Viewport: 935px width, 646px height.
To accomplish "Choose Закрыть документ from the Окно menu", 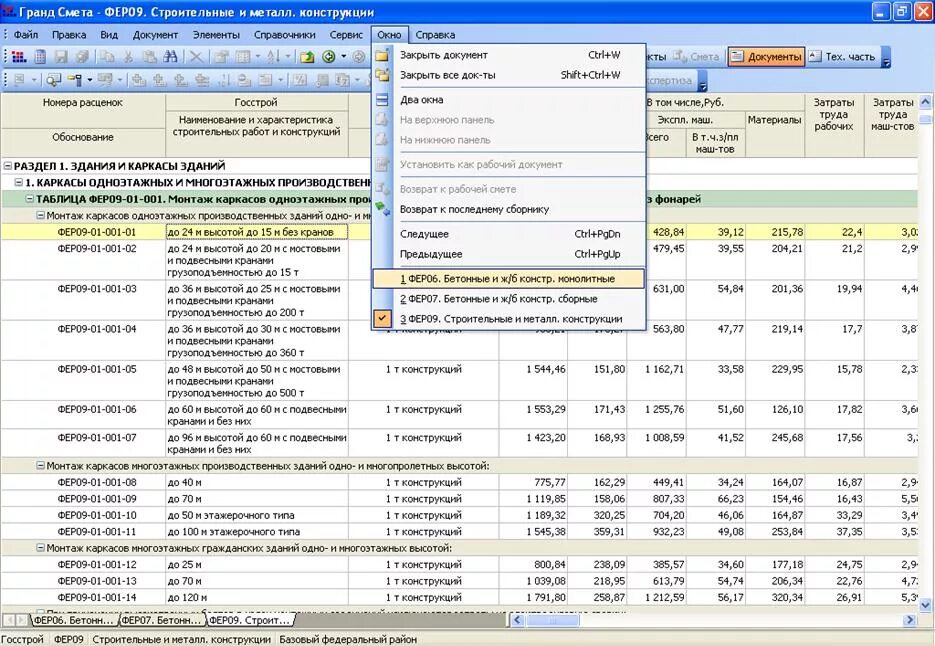I will [x=509, y=55].
